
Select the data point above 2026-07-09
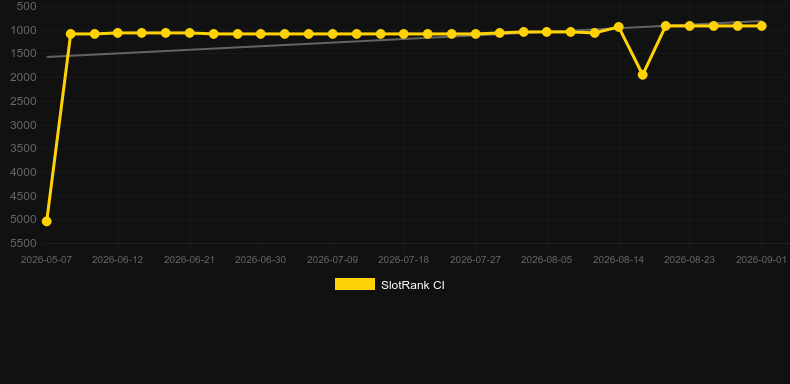coord(333,34)
